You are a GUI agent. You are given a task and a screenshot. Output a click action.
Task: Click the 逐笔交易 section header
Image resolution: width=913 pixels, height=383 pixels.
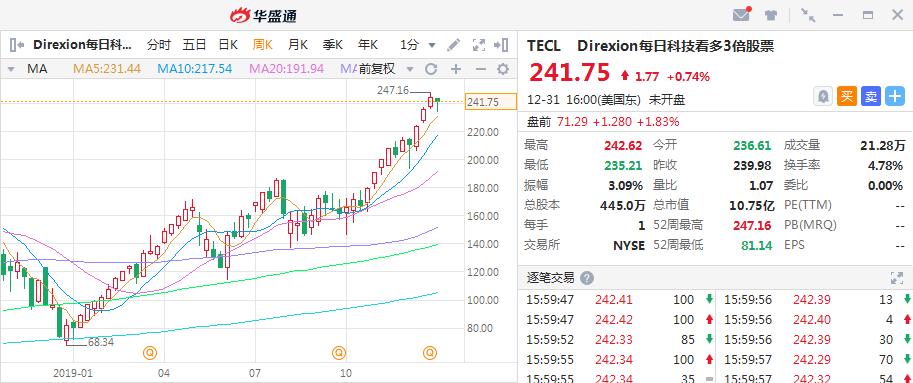[x=551, y=278]
